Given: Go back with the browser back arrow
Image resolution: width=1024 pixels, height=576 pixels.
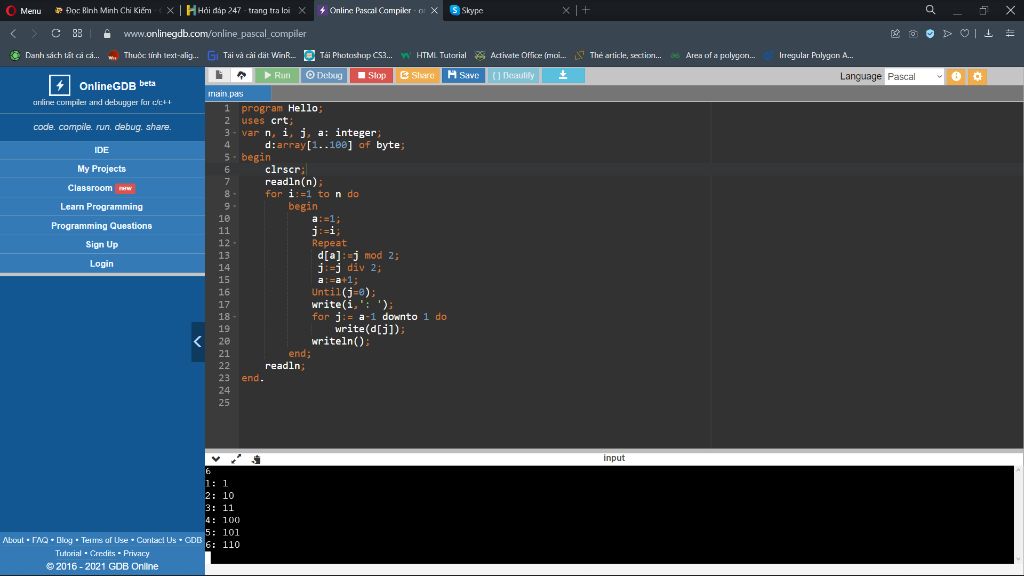Looking at the screenshot, I should click(x=13, y=33).
